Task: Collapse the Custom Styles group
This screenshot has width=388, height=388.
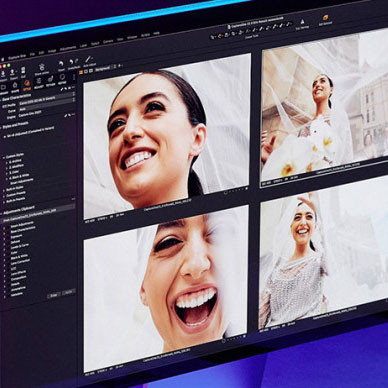Action: pos(4,158)
